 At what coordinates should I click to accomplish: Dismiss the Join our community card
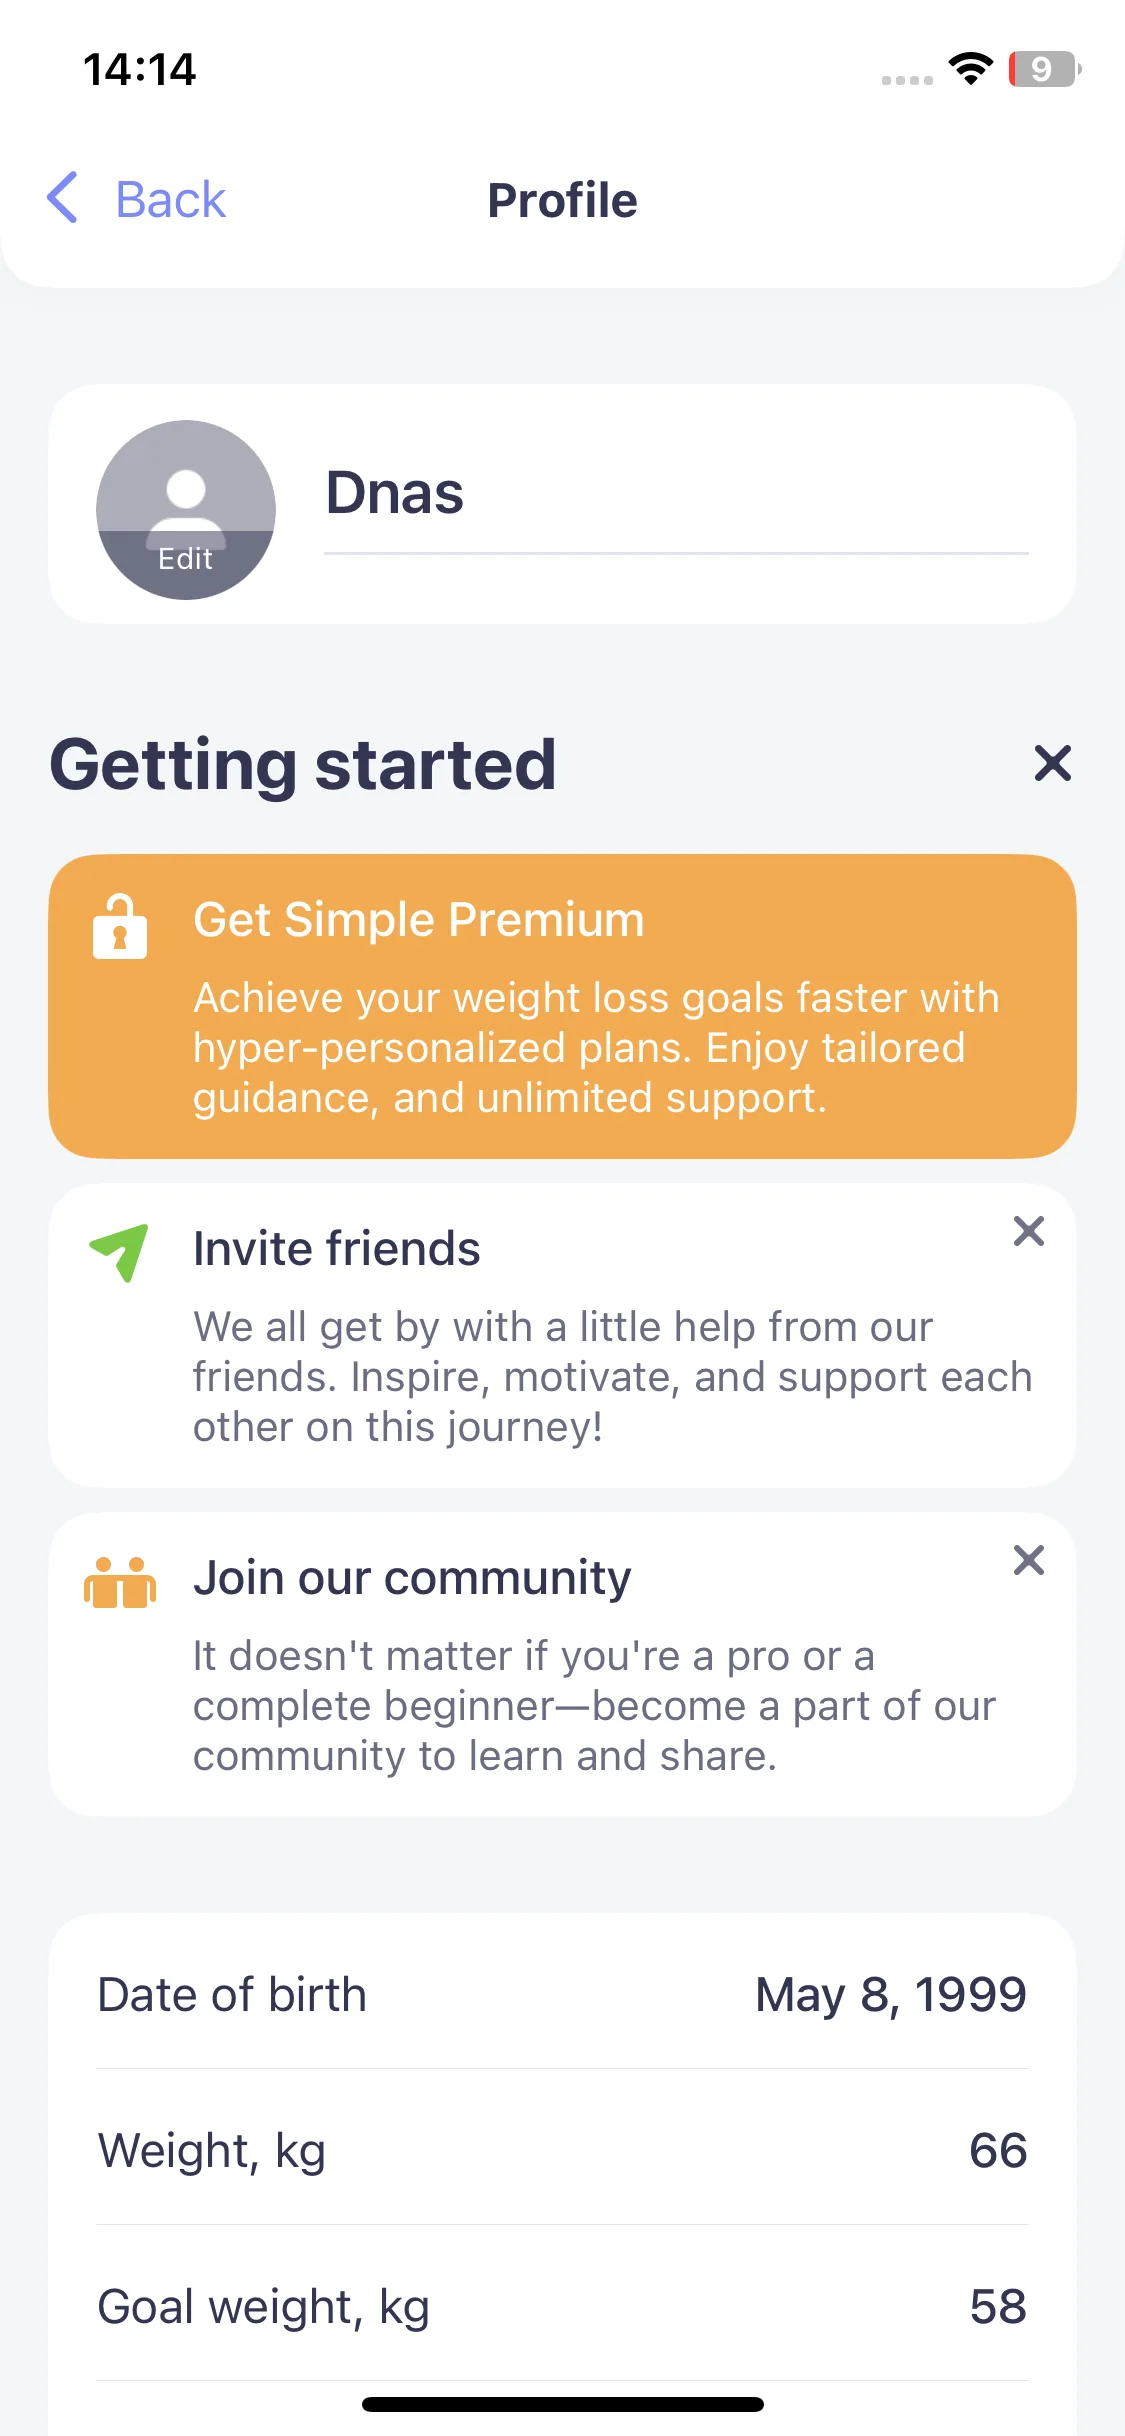point(1029,1560)
